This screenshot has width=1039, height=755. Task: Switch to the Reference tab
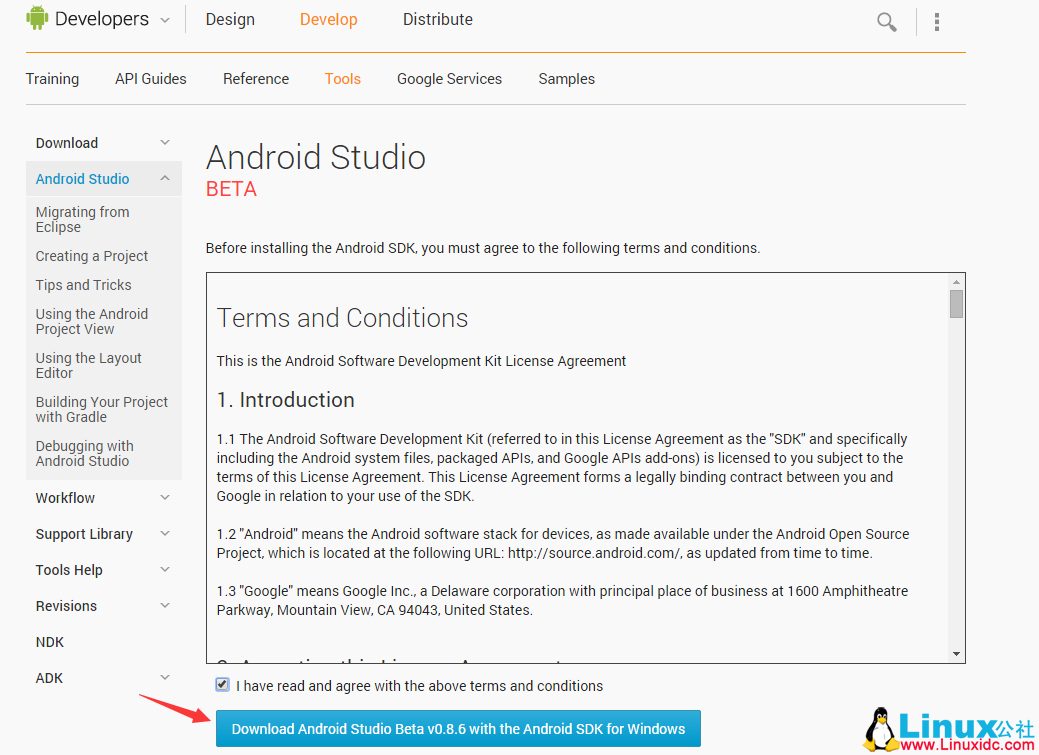256,79
